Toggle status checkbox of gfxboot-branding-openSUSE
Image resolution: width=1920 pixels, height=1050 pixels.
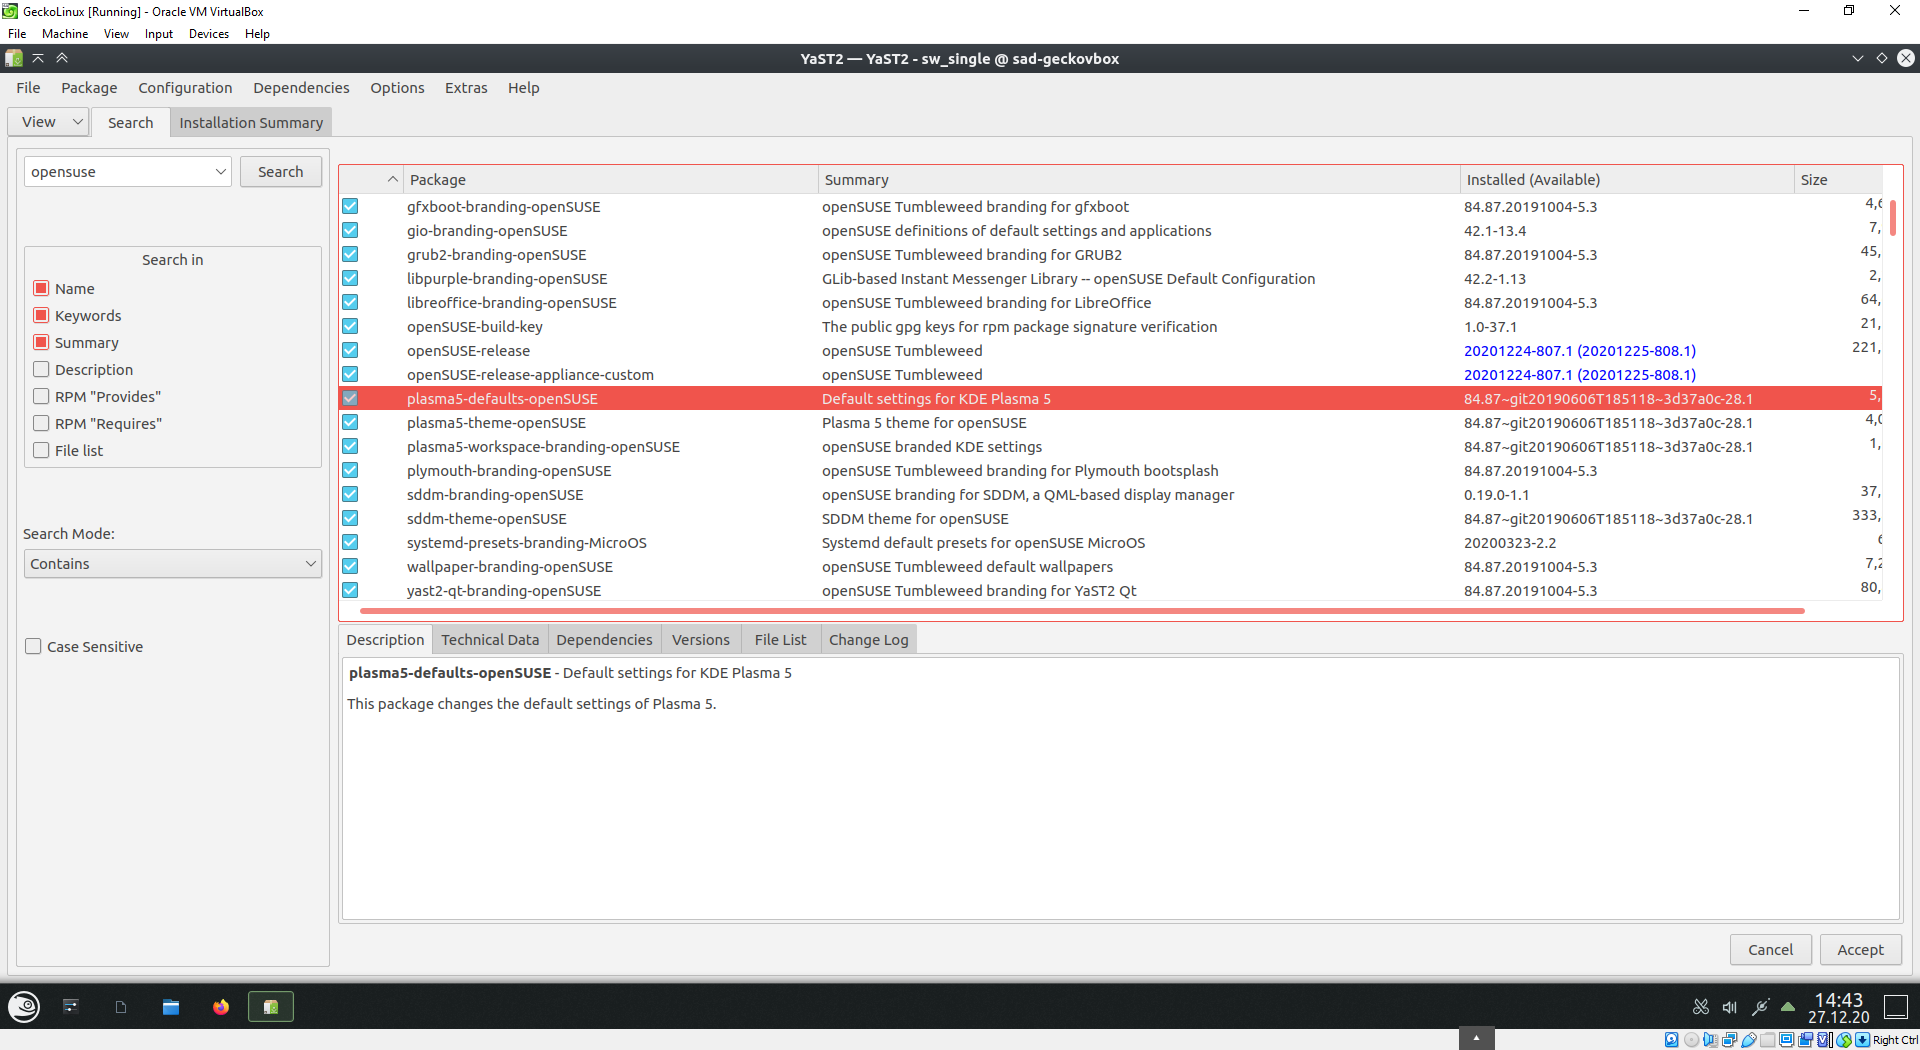pos(350,206)
